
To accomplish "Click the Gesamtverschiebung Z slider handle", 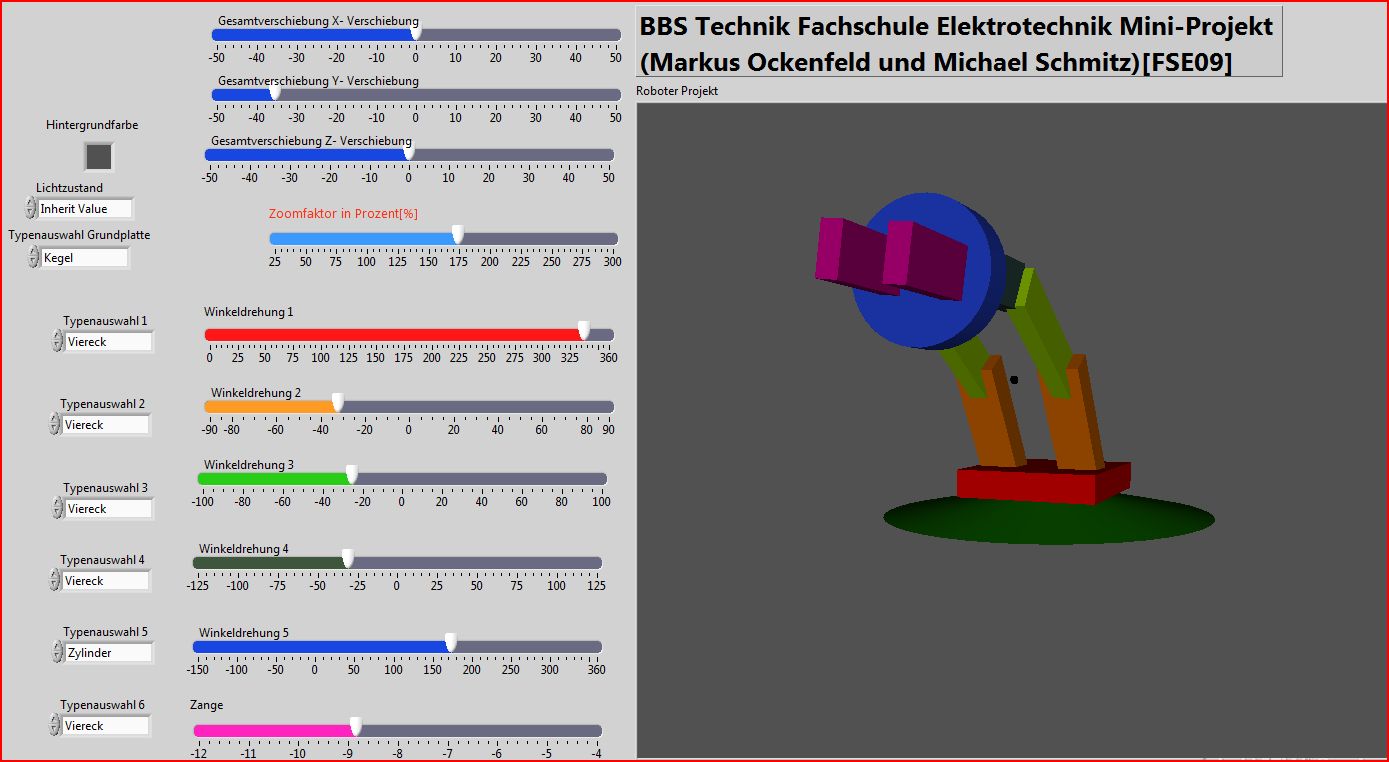I will point(409,154).
